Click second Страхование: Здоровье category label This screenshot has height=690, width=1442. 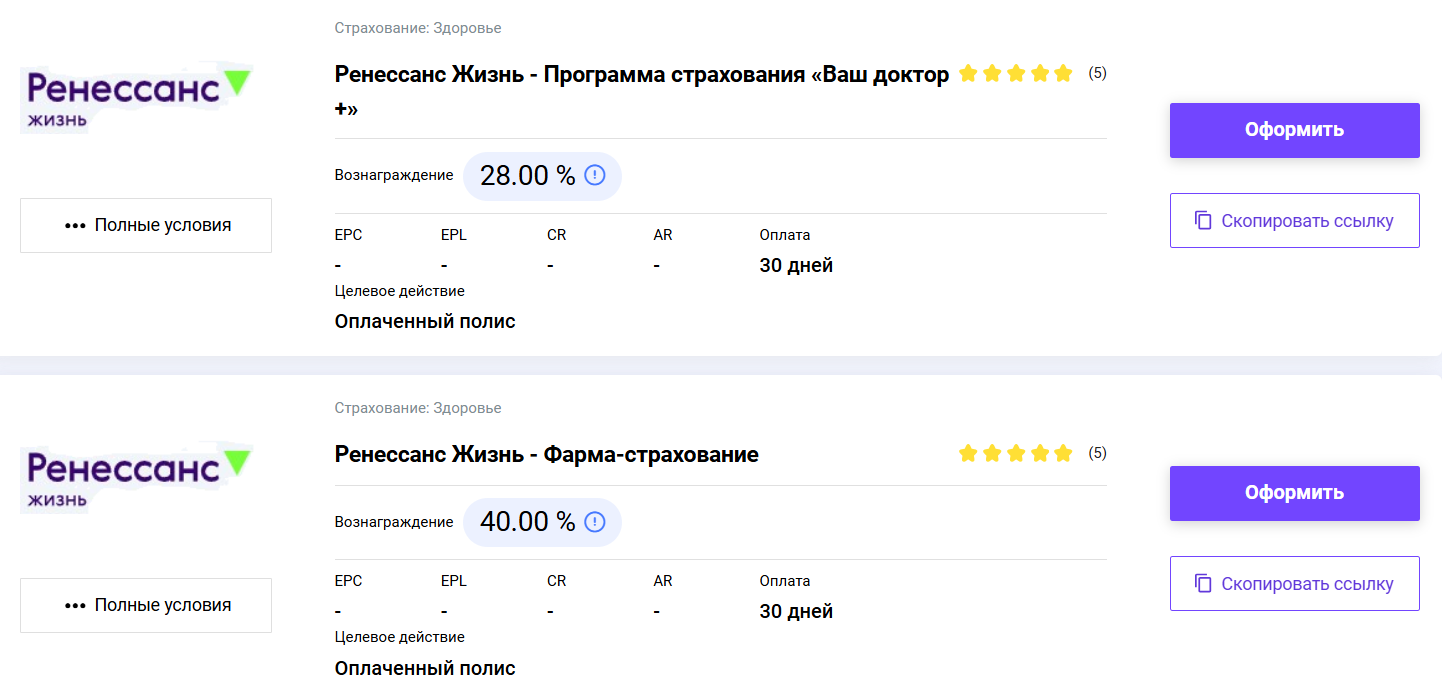pyautogui.click(x=418, y=408)
